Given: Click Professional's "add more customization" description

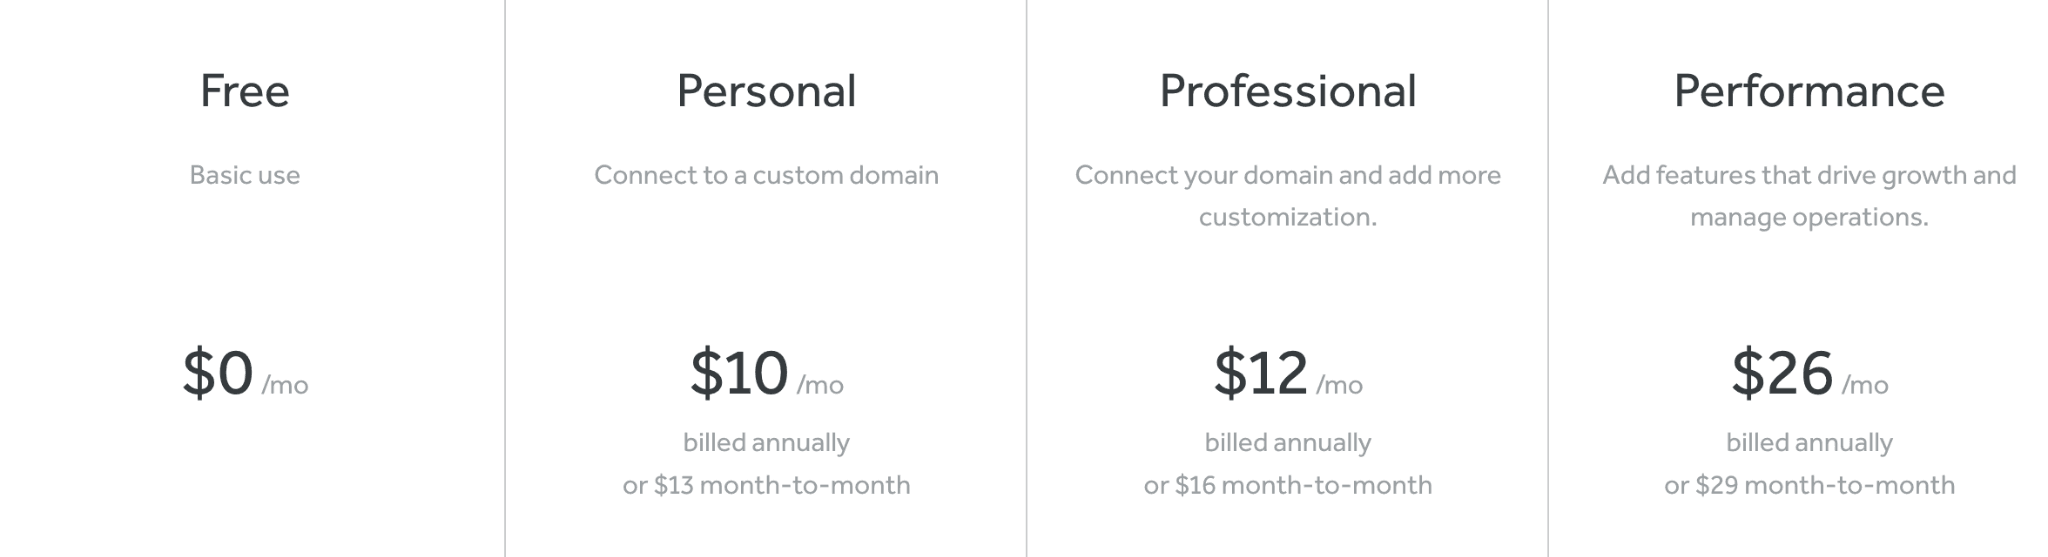Looking at the screenshot, I should pos(1288,196).
